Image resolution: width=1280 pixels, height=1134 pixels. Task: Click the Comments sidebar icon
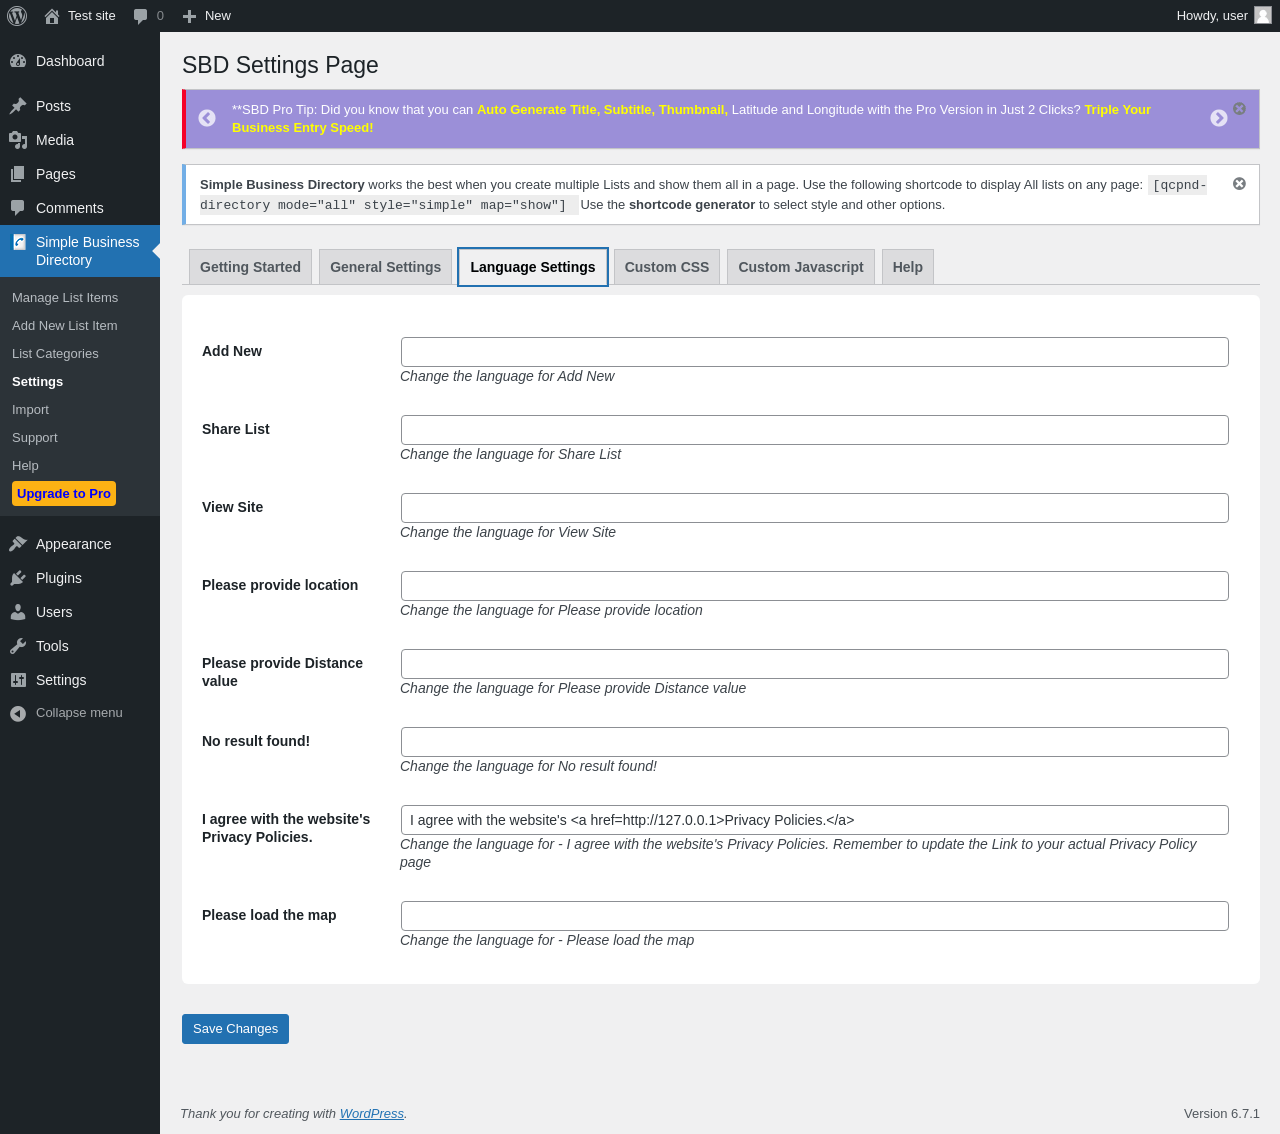coord(18,208)
